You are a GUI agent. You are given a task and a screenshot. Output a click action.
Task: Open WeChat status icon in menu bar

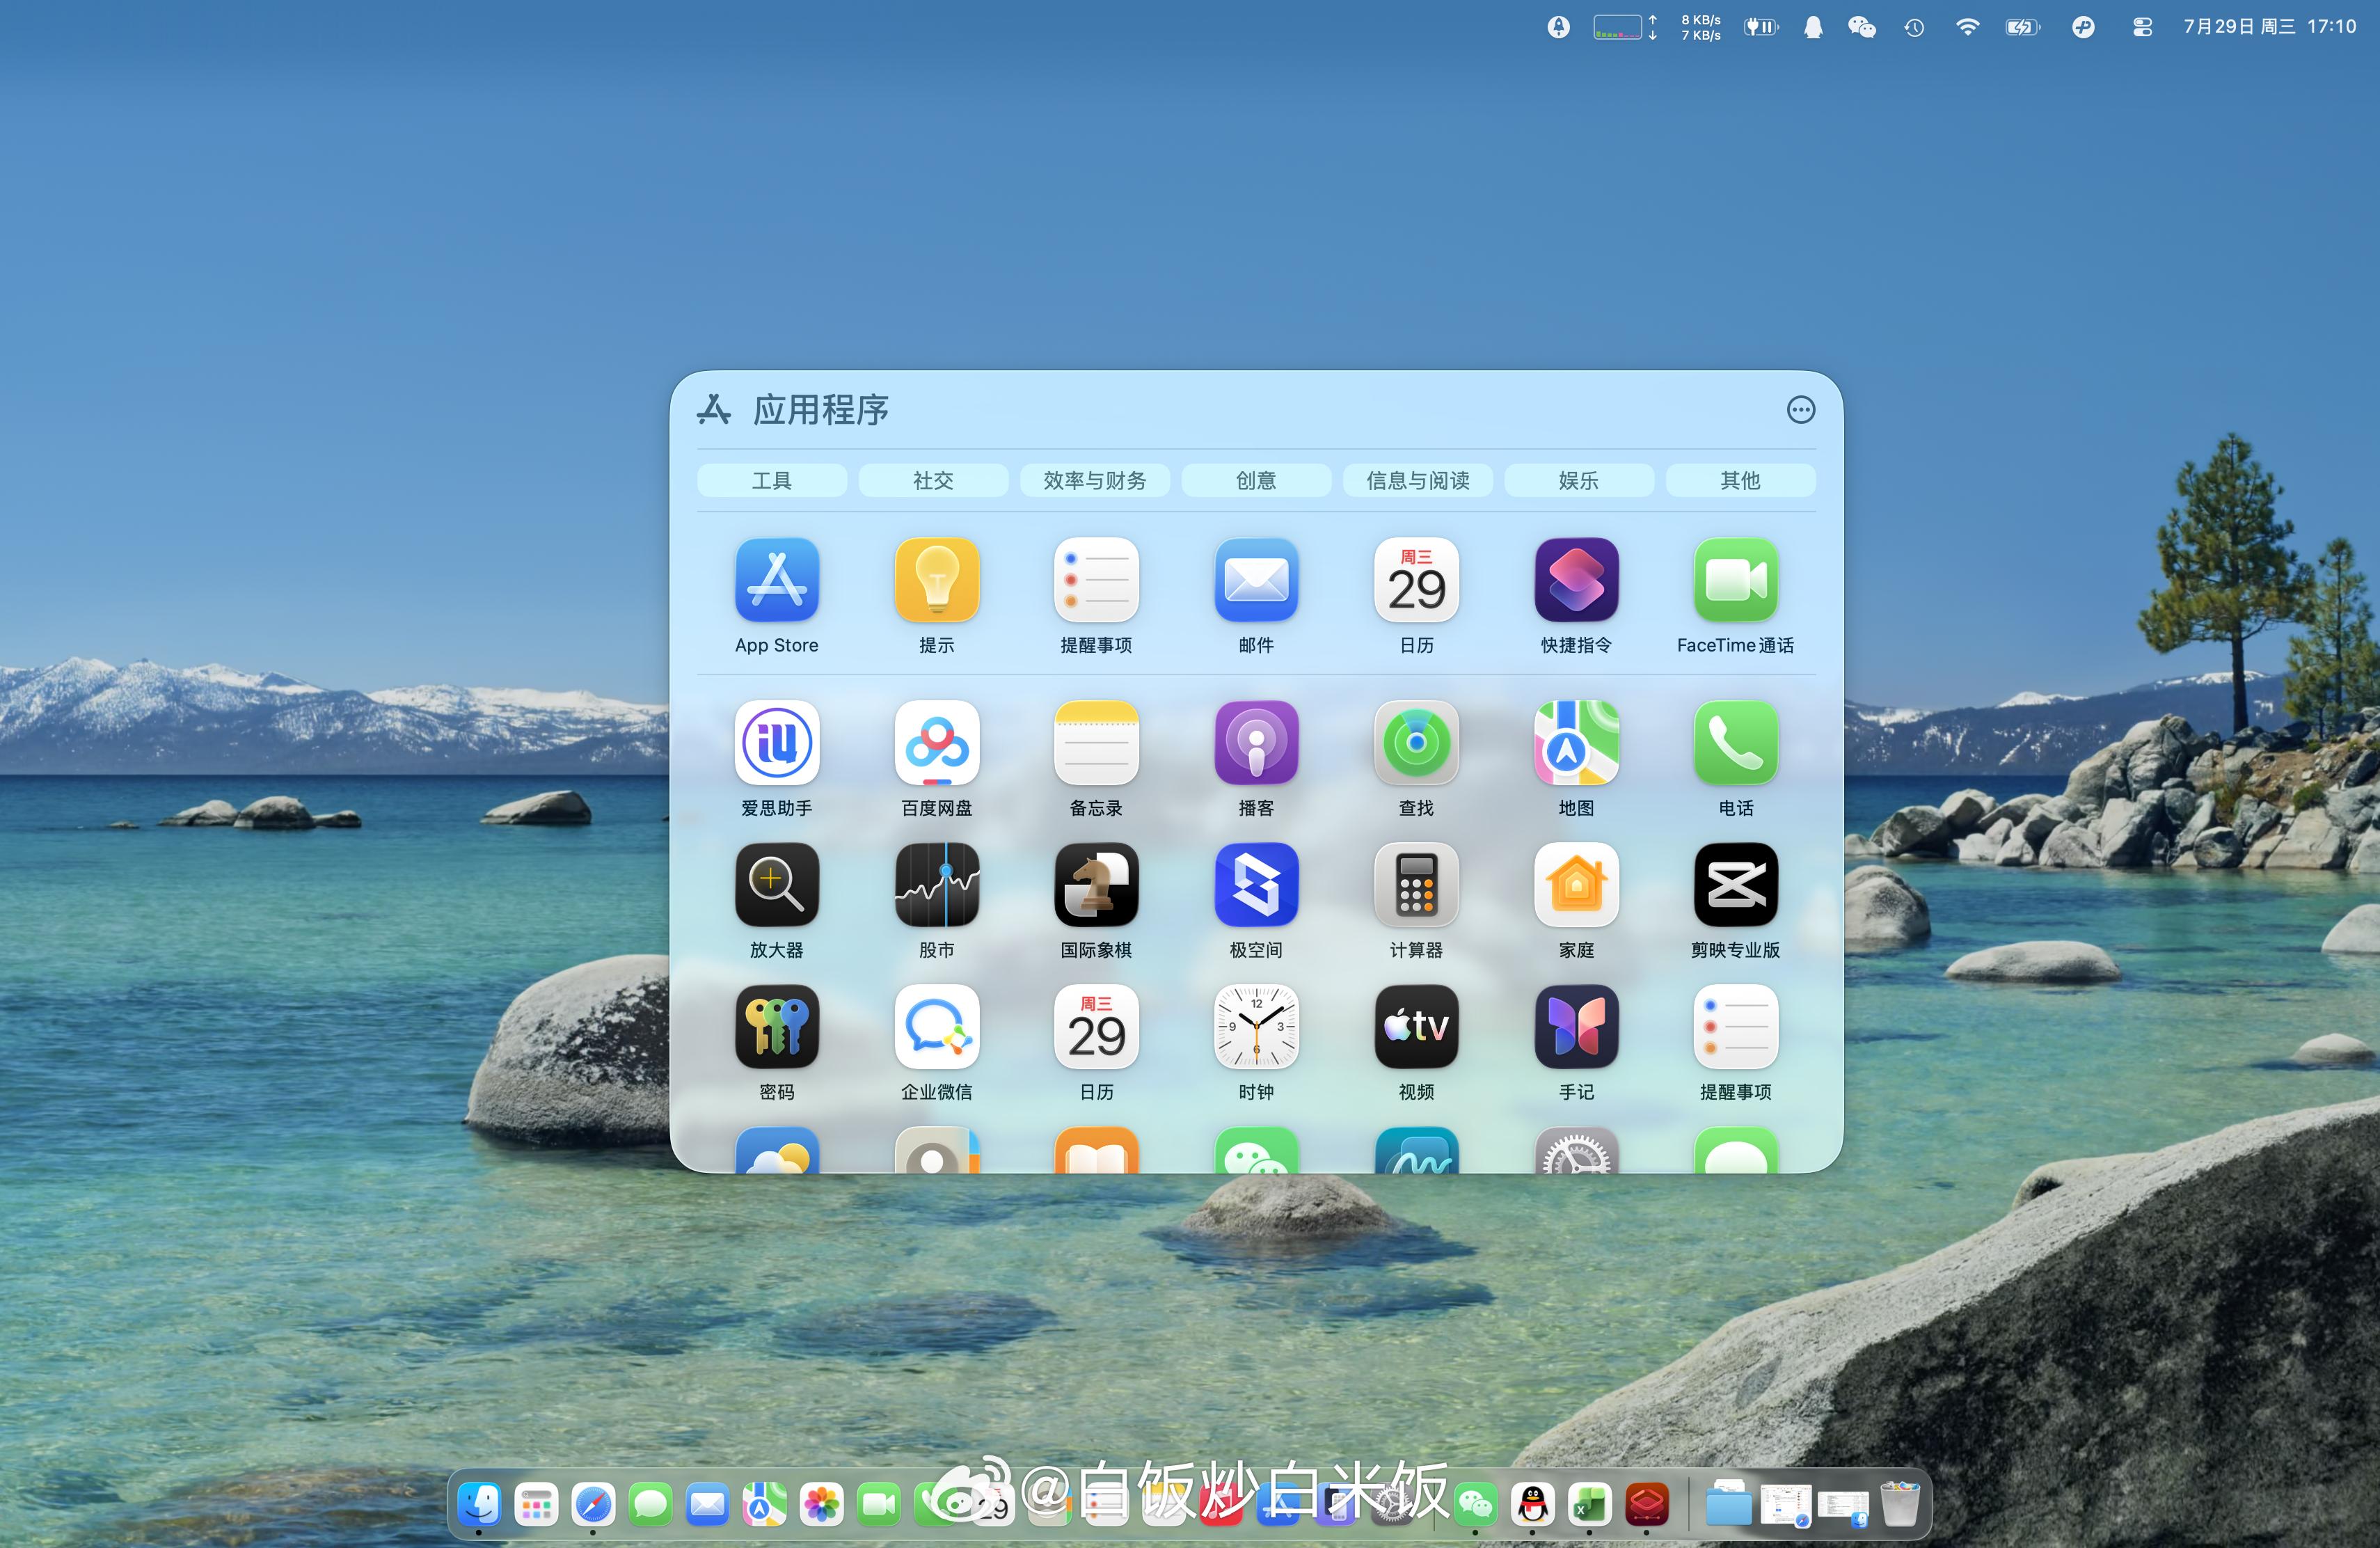tap(1861, 27)
